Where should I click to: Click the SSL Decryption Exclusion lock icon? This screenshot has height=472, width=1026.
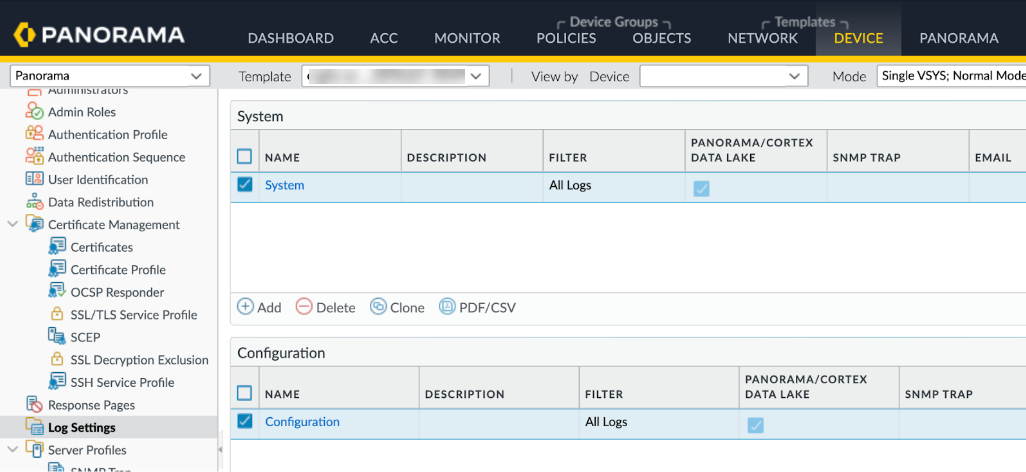point(57,360)
